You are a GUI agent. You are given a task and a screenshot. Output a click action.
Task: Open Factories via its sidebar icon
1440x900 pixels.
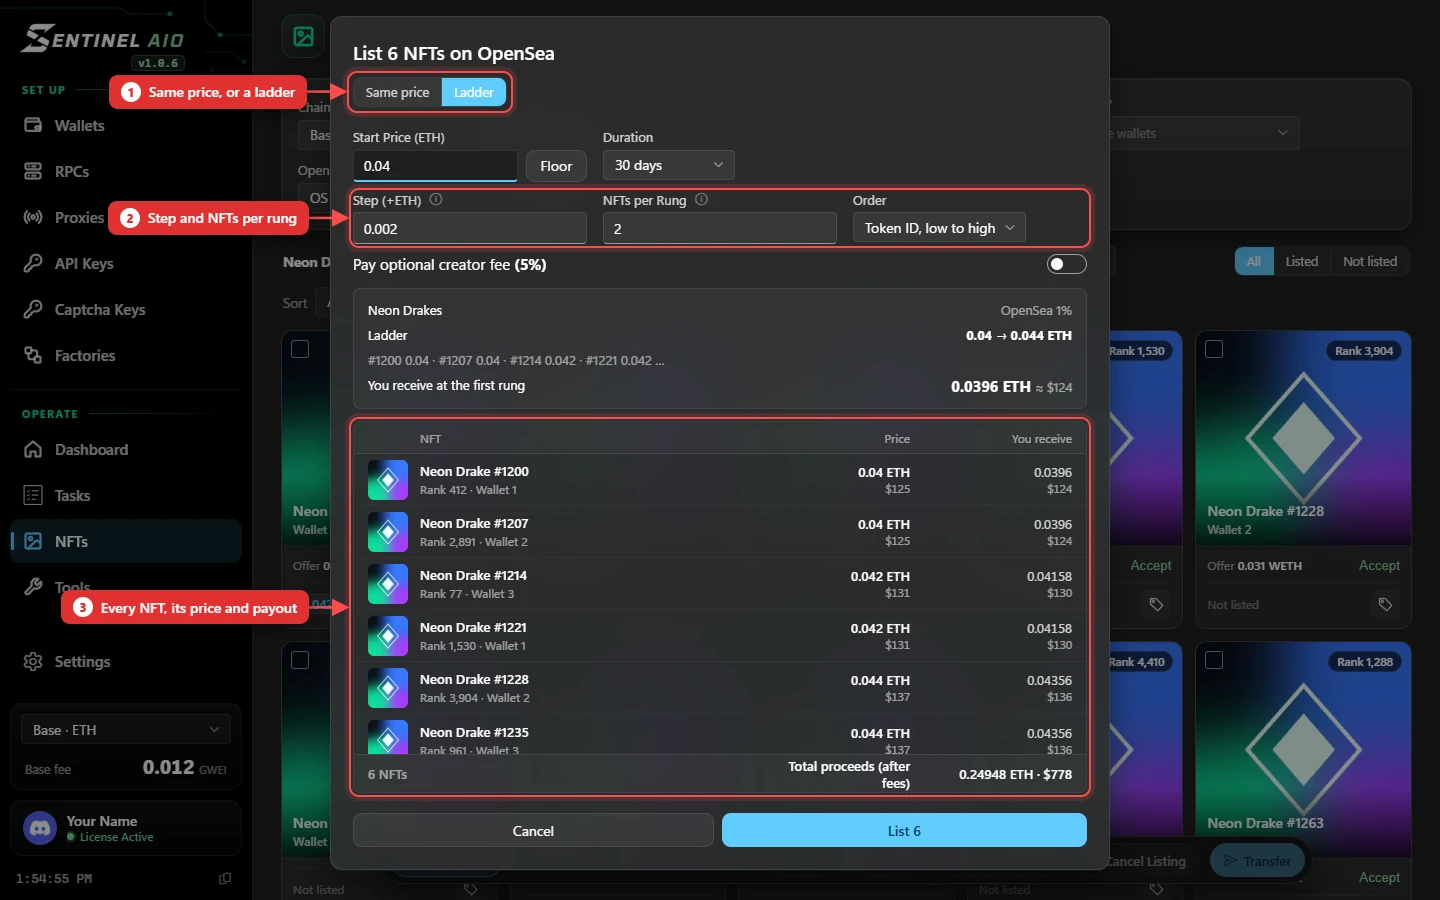click(33, 355)
